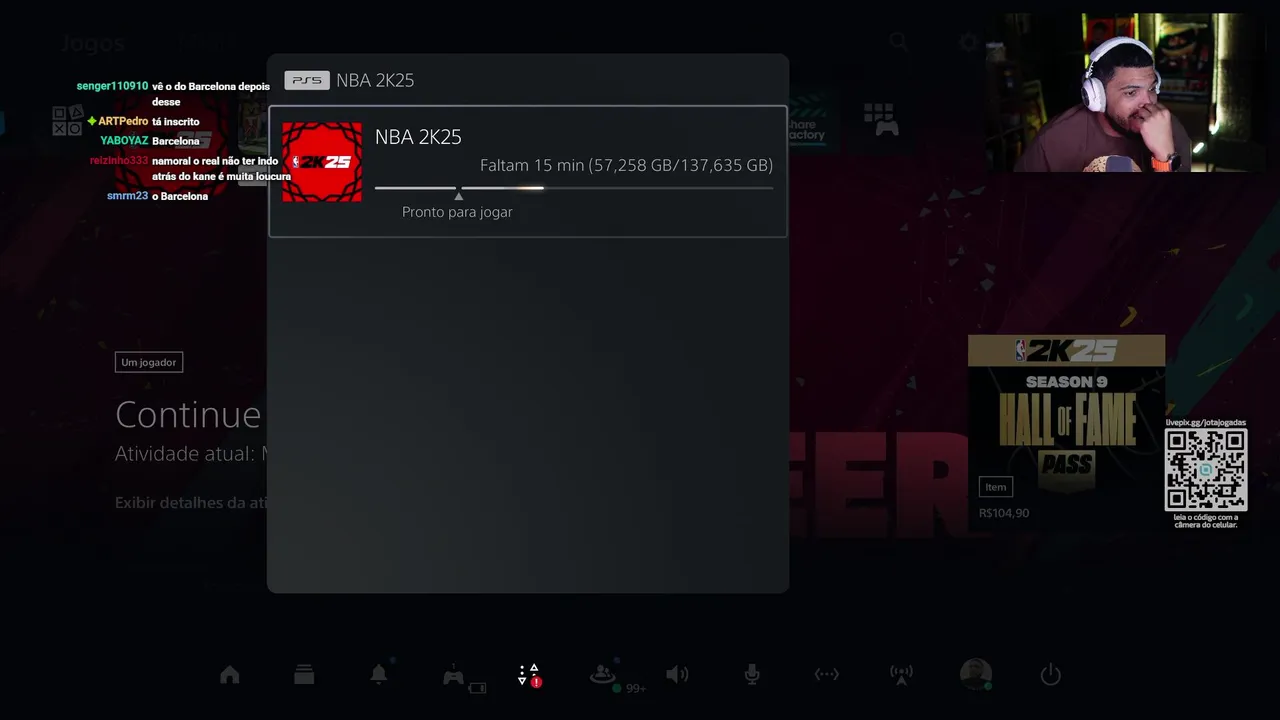Viewport: 1280px width, 720px height.
Task: Select the NBA 2K25 game tile icon
Action: pos(322,162)
